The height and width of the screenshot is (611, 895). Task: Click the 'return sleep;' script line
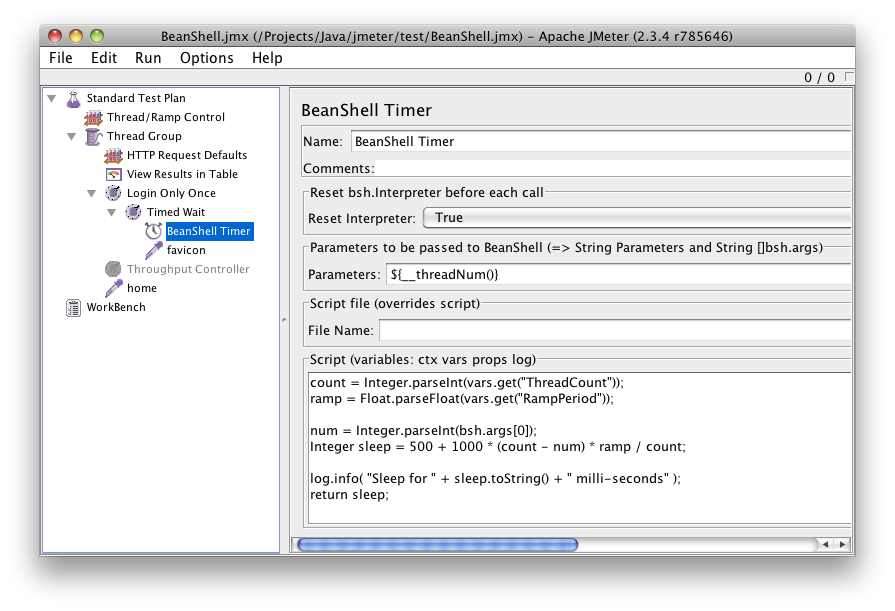[349, 495]
